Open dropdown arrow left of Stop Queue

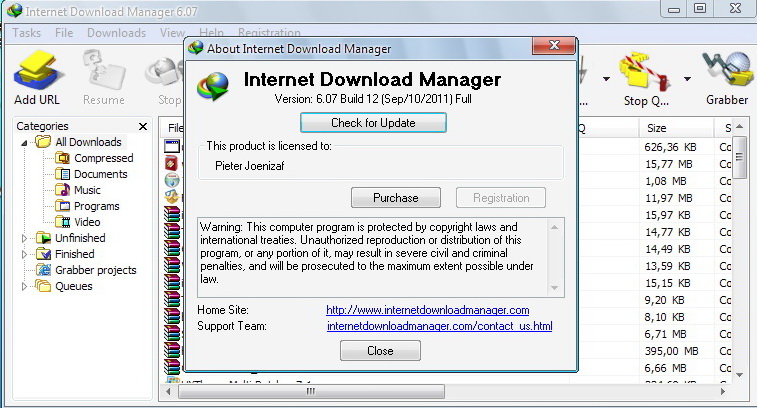[606, 79]
